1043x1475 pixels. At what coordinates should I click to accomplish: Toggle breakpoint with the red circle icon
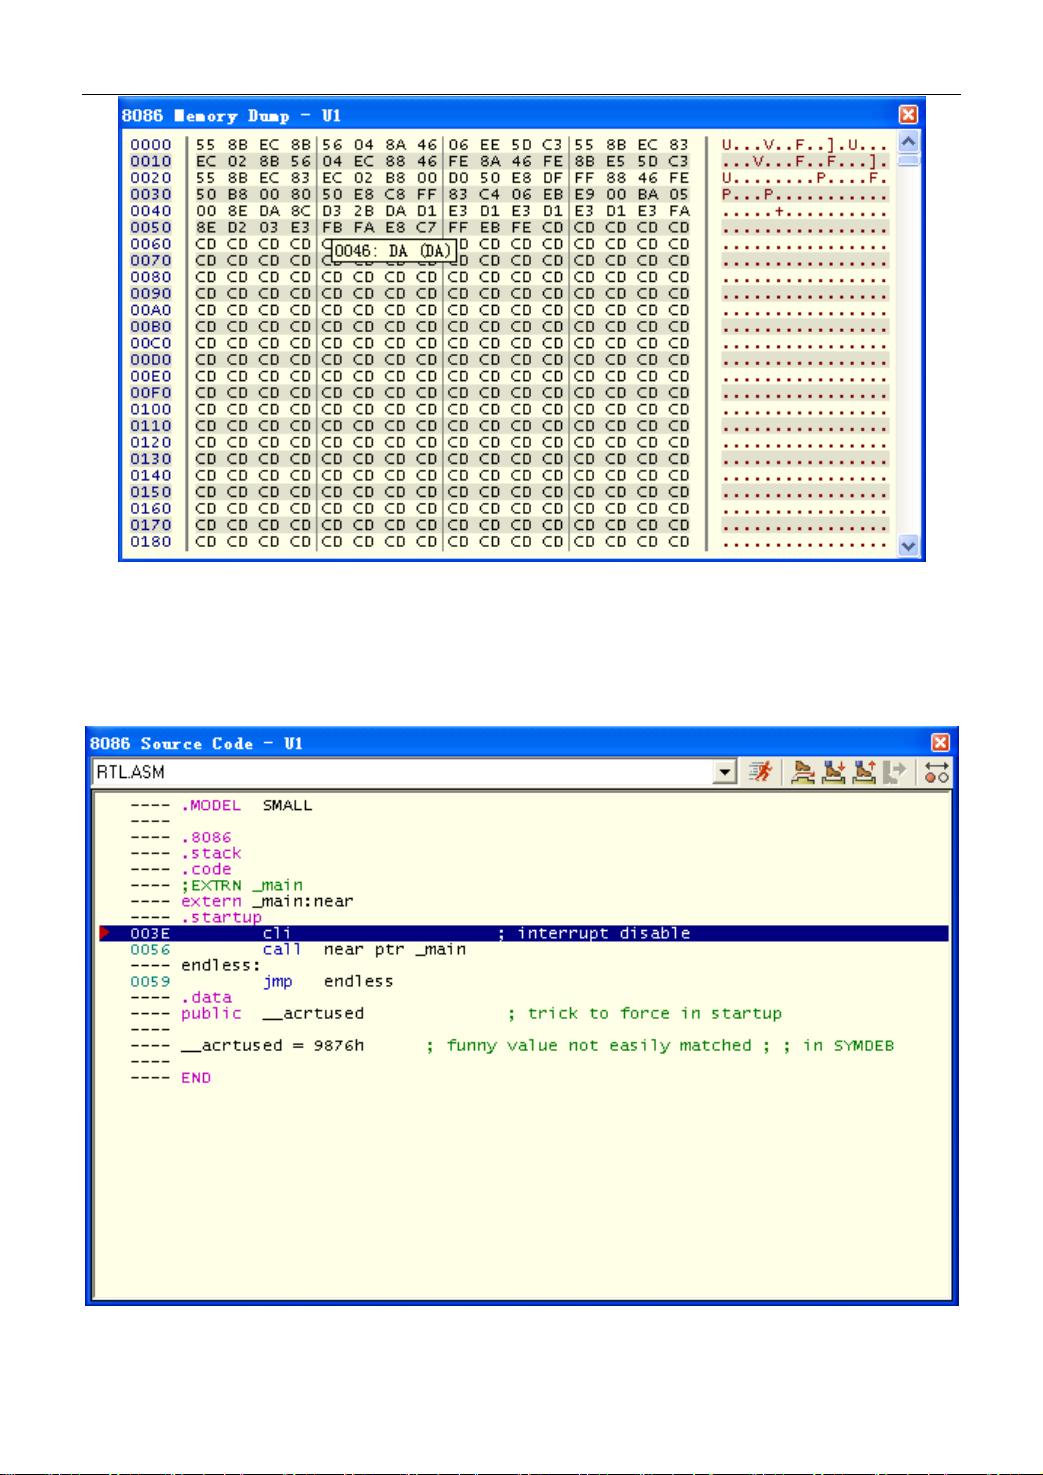coord(936,772)
